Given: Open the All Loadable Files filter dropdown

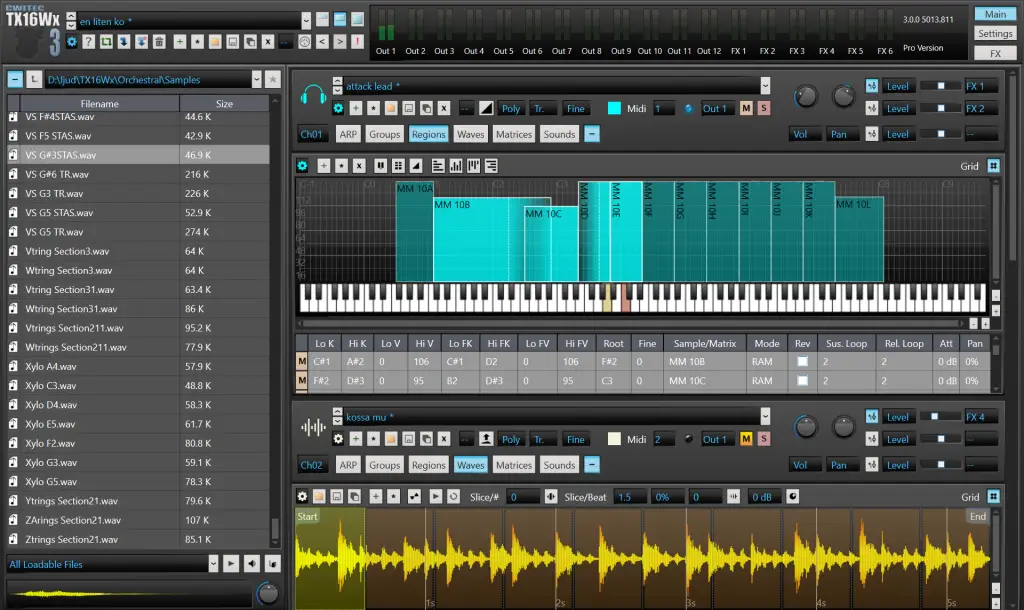Looking at the screenshot, I should pyautogui.click(x=211, y=563).
